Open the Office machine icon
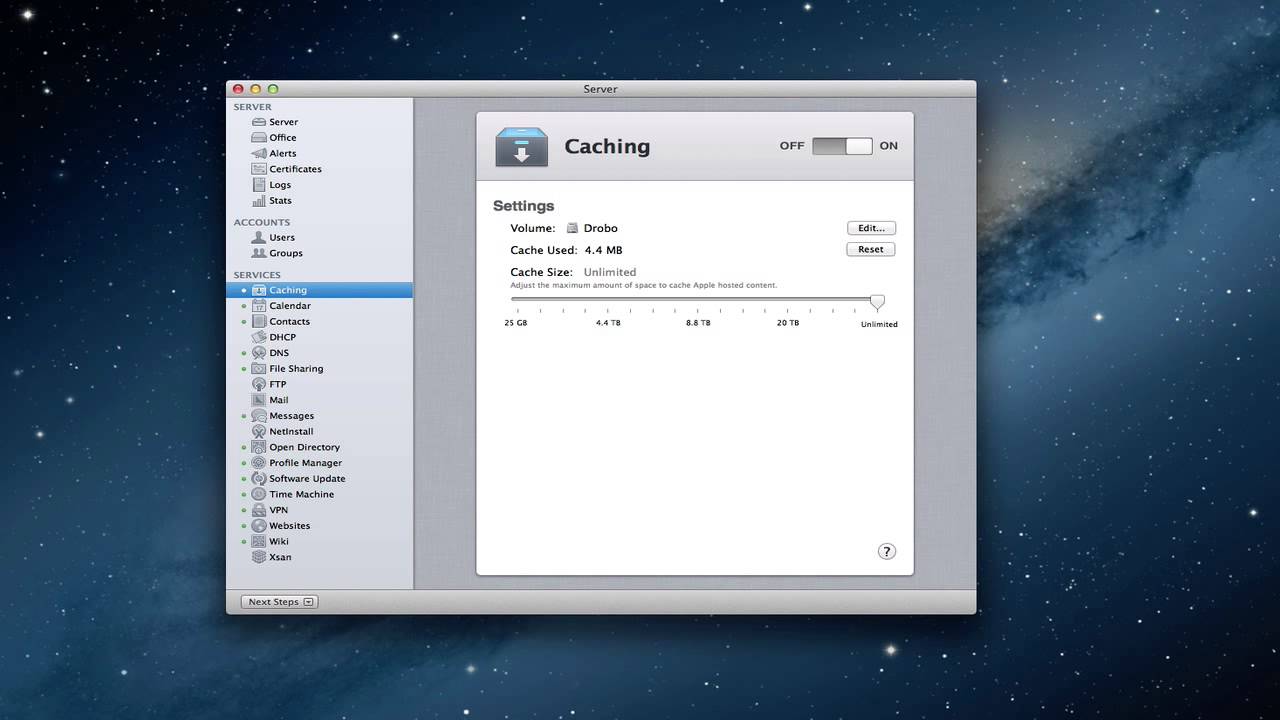This screenshot has width=1280, height=720. [x=259, y=138]
